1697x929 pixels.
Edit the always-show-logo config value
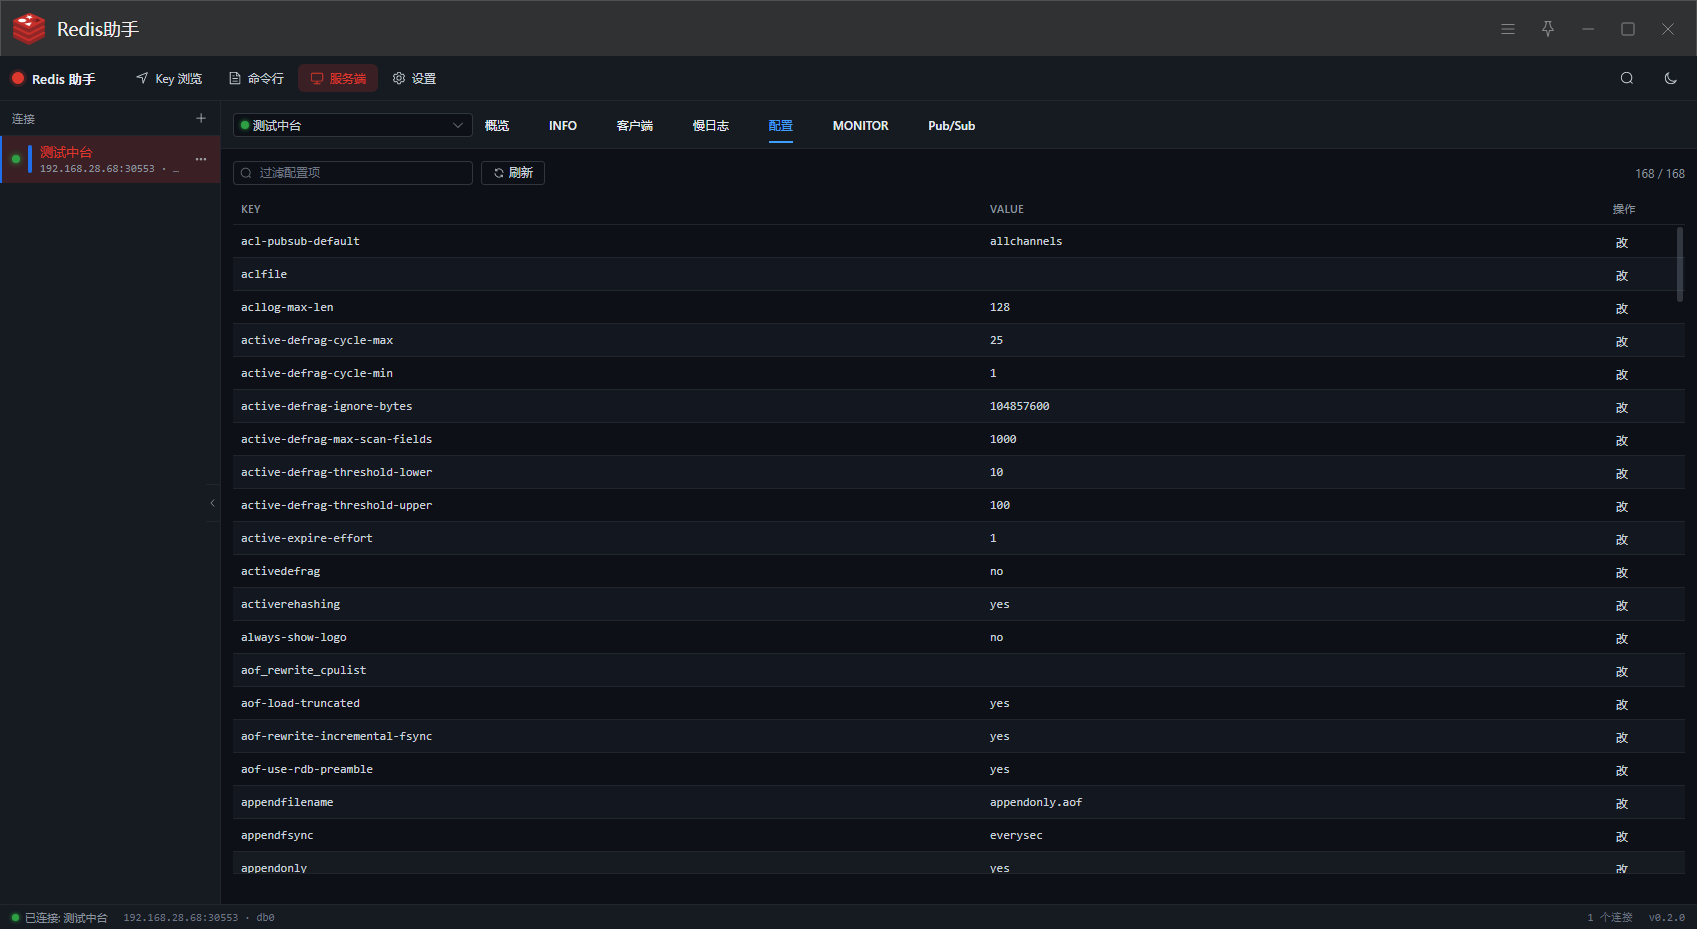tap(1622, 638)
